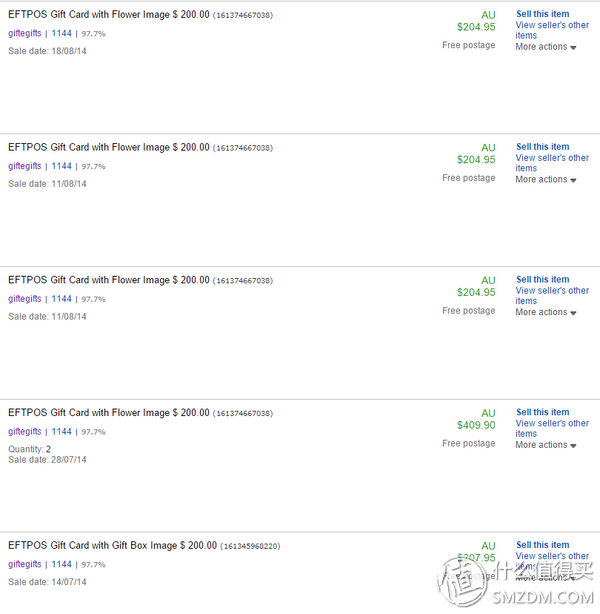Expand More actions for 18/08/14 sale

545,47
